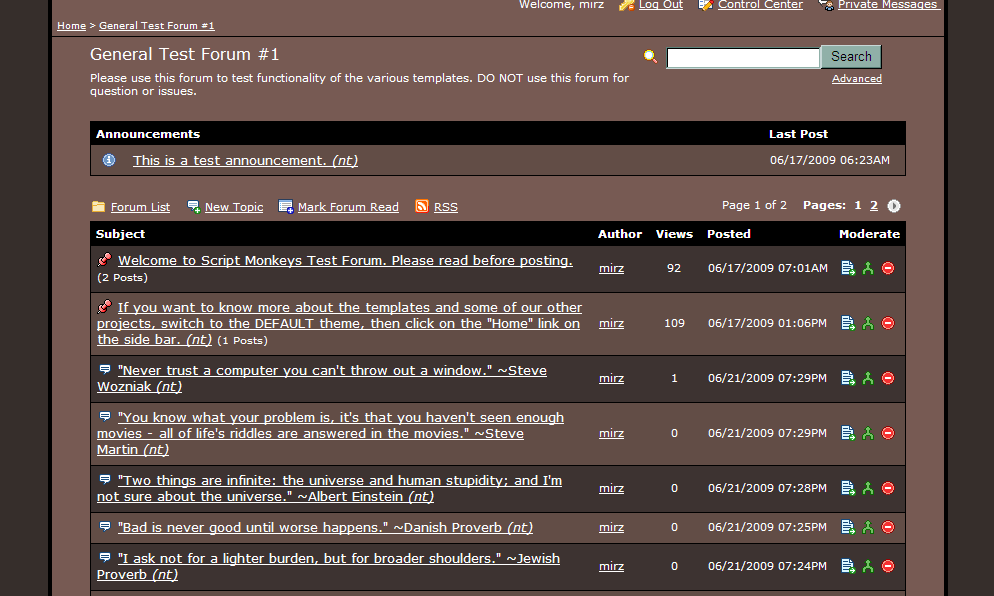This screenshot has width=994, height=596.
Task: Click the New Topic icon
Action: [193, 207]
